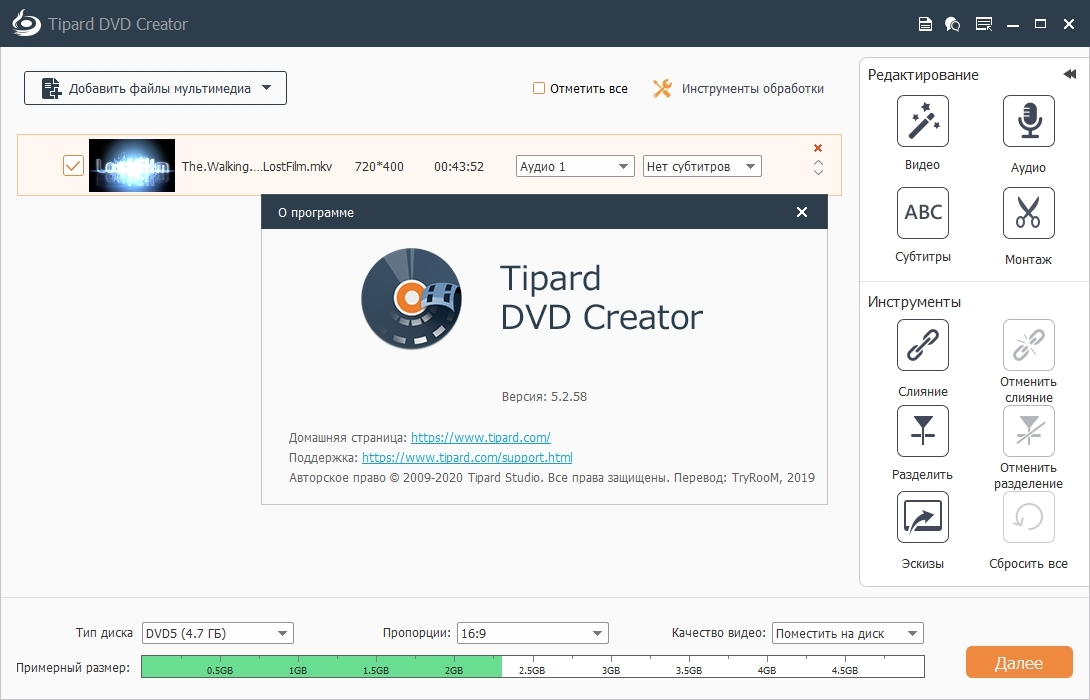Open the aspect ratio 16:9 dropdown
This screenshot has width=1090, height=700.
click(x=532, y=633)
